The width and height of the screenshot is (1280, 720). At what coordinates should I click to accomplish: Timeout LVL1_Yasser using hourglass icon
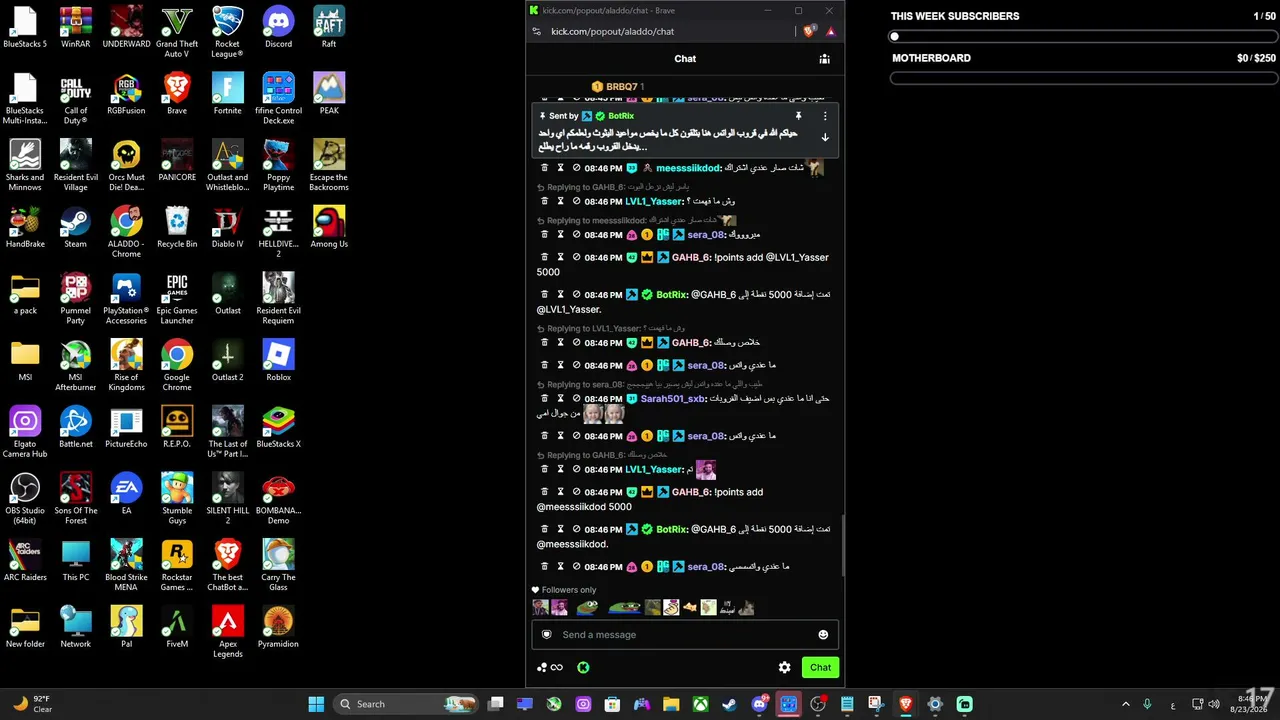pos(561,201)
